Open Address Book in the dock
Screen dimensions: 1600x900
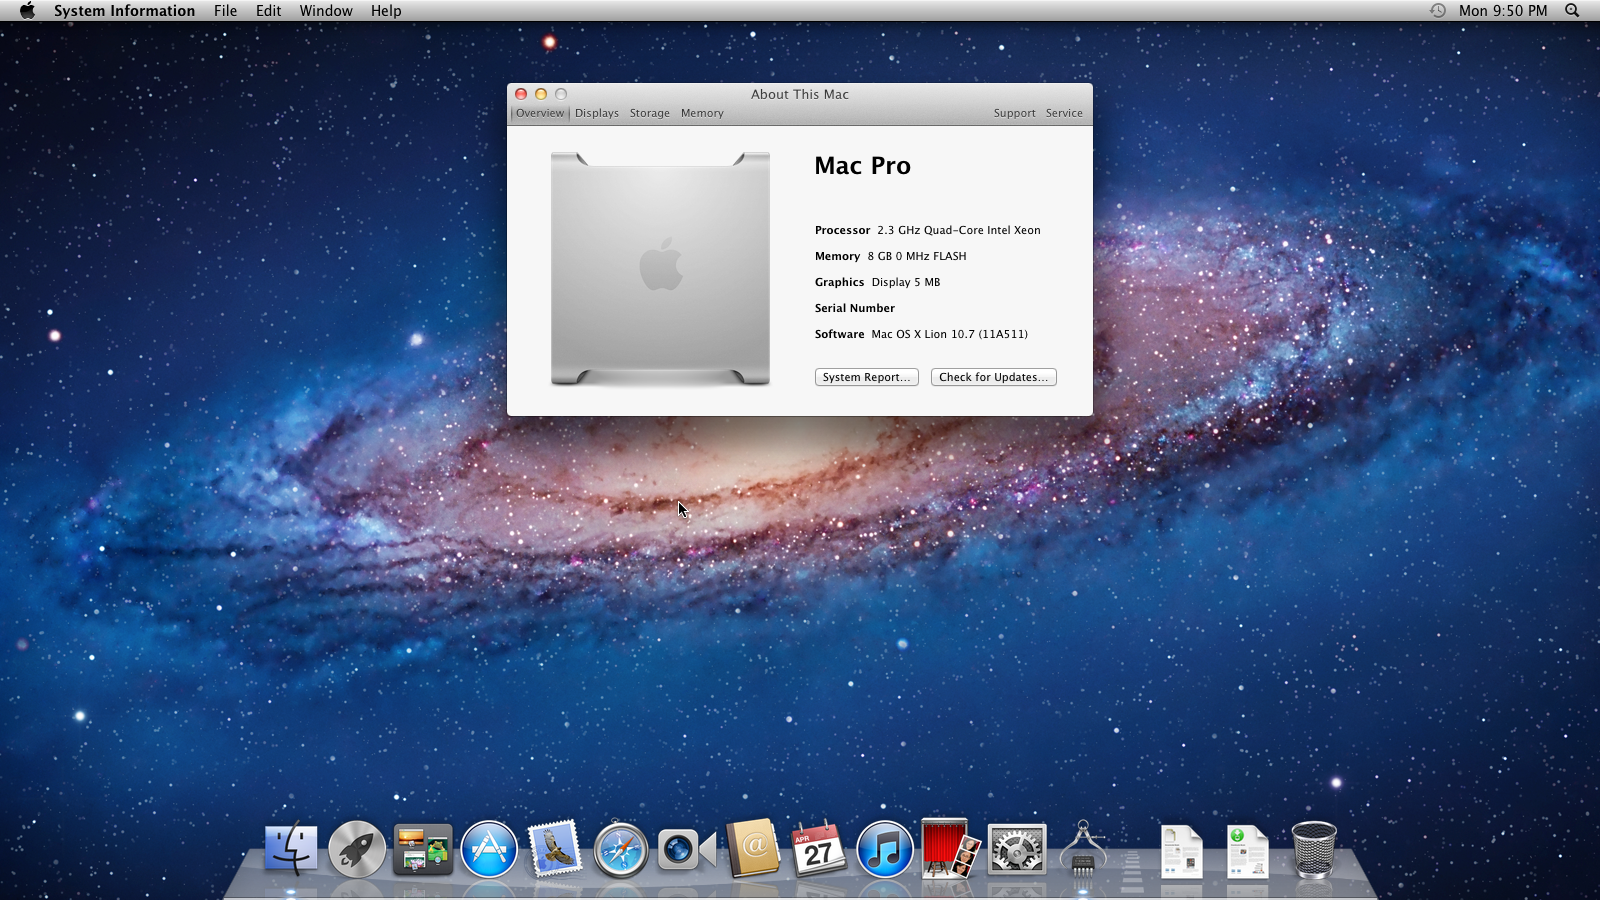point(753,849)
